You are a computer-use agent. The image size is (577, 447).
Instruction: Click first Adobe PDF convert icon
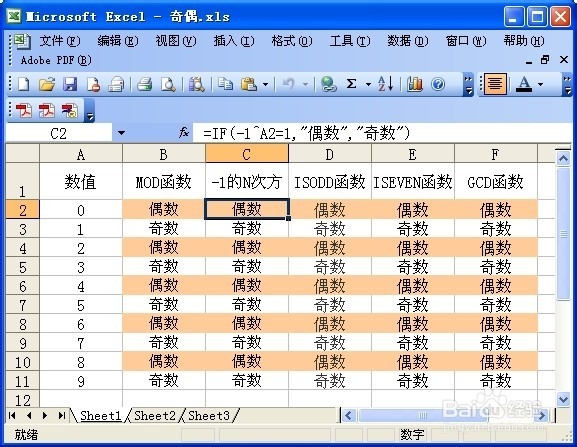24,110
